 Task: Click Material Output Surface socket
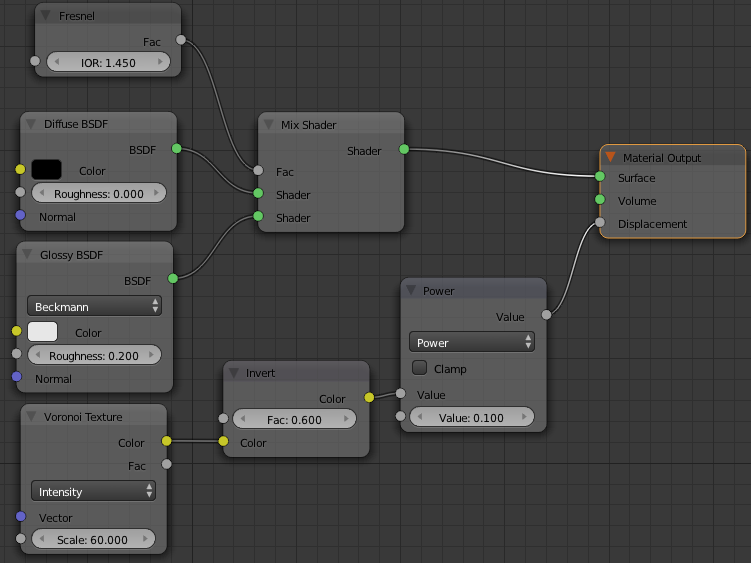pyautogui.click(x=600, y=176)
